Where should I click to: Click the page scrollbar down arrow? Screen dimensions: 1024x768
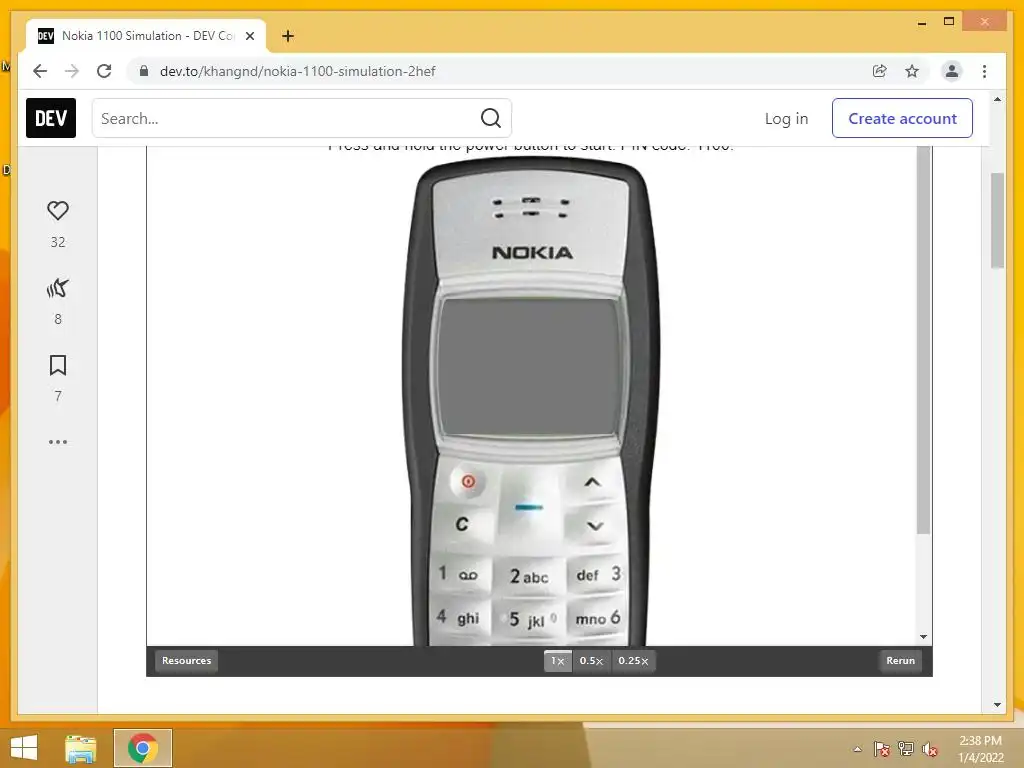(997, 705)
